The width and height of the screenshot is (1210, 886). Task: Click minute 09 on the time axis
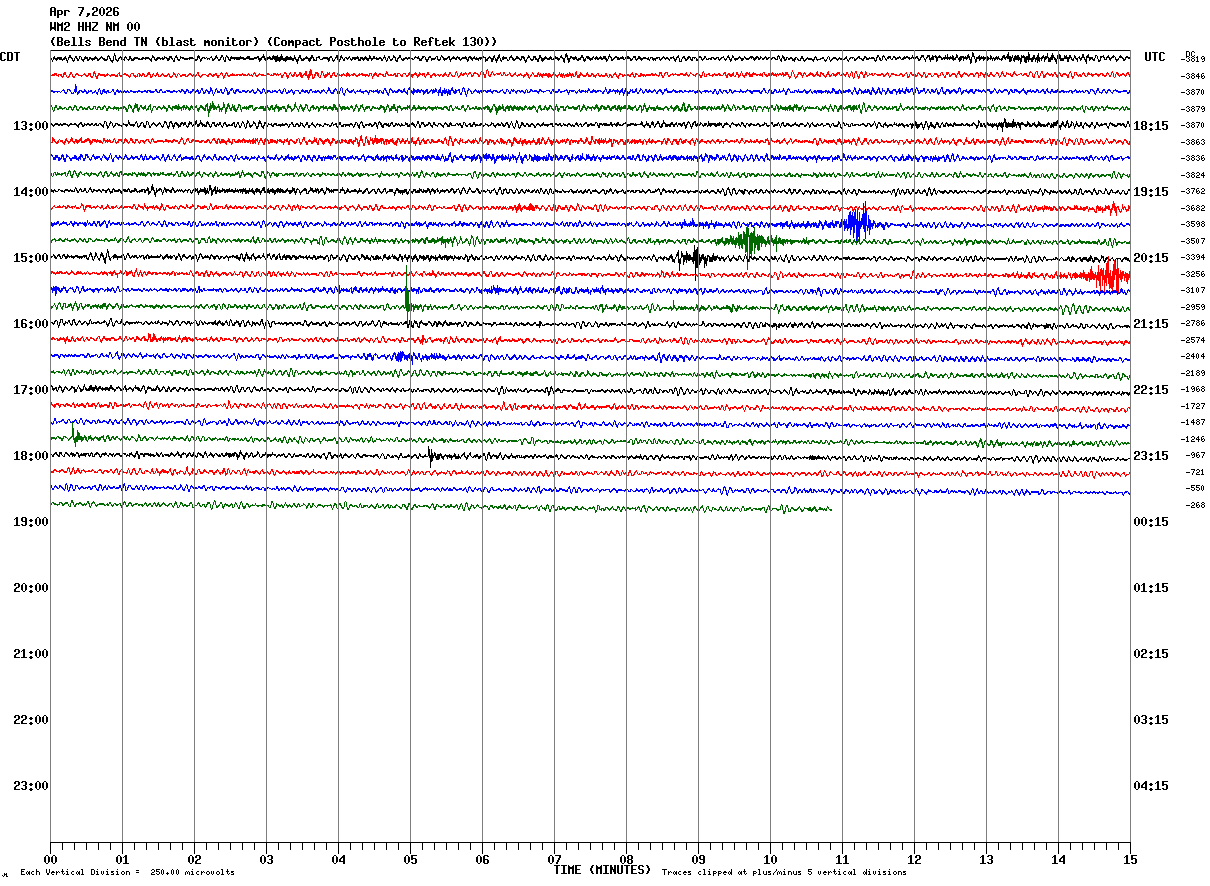pos(698,860)
